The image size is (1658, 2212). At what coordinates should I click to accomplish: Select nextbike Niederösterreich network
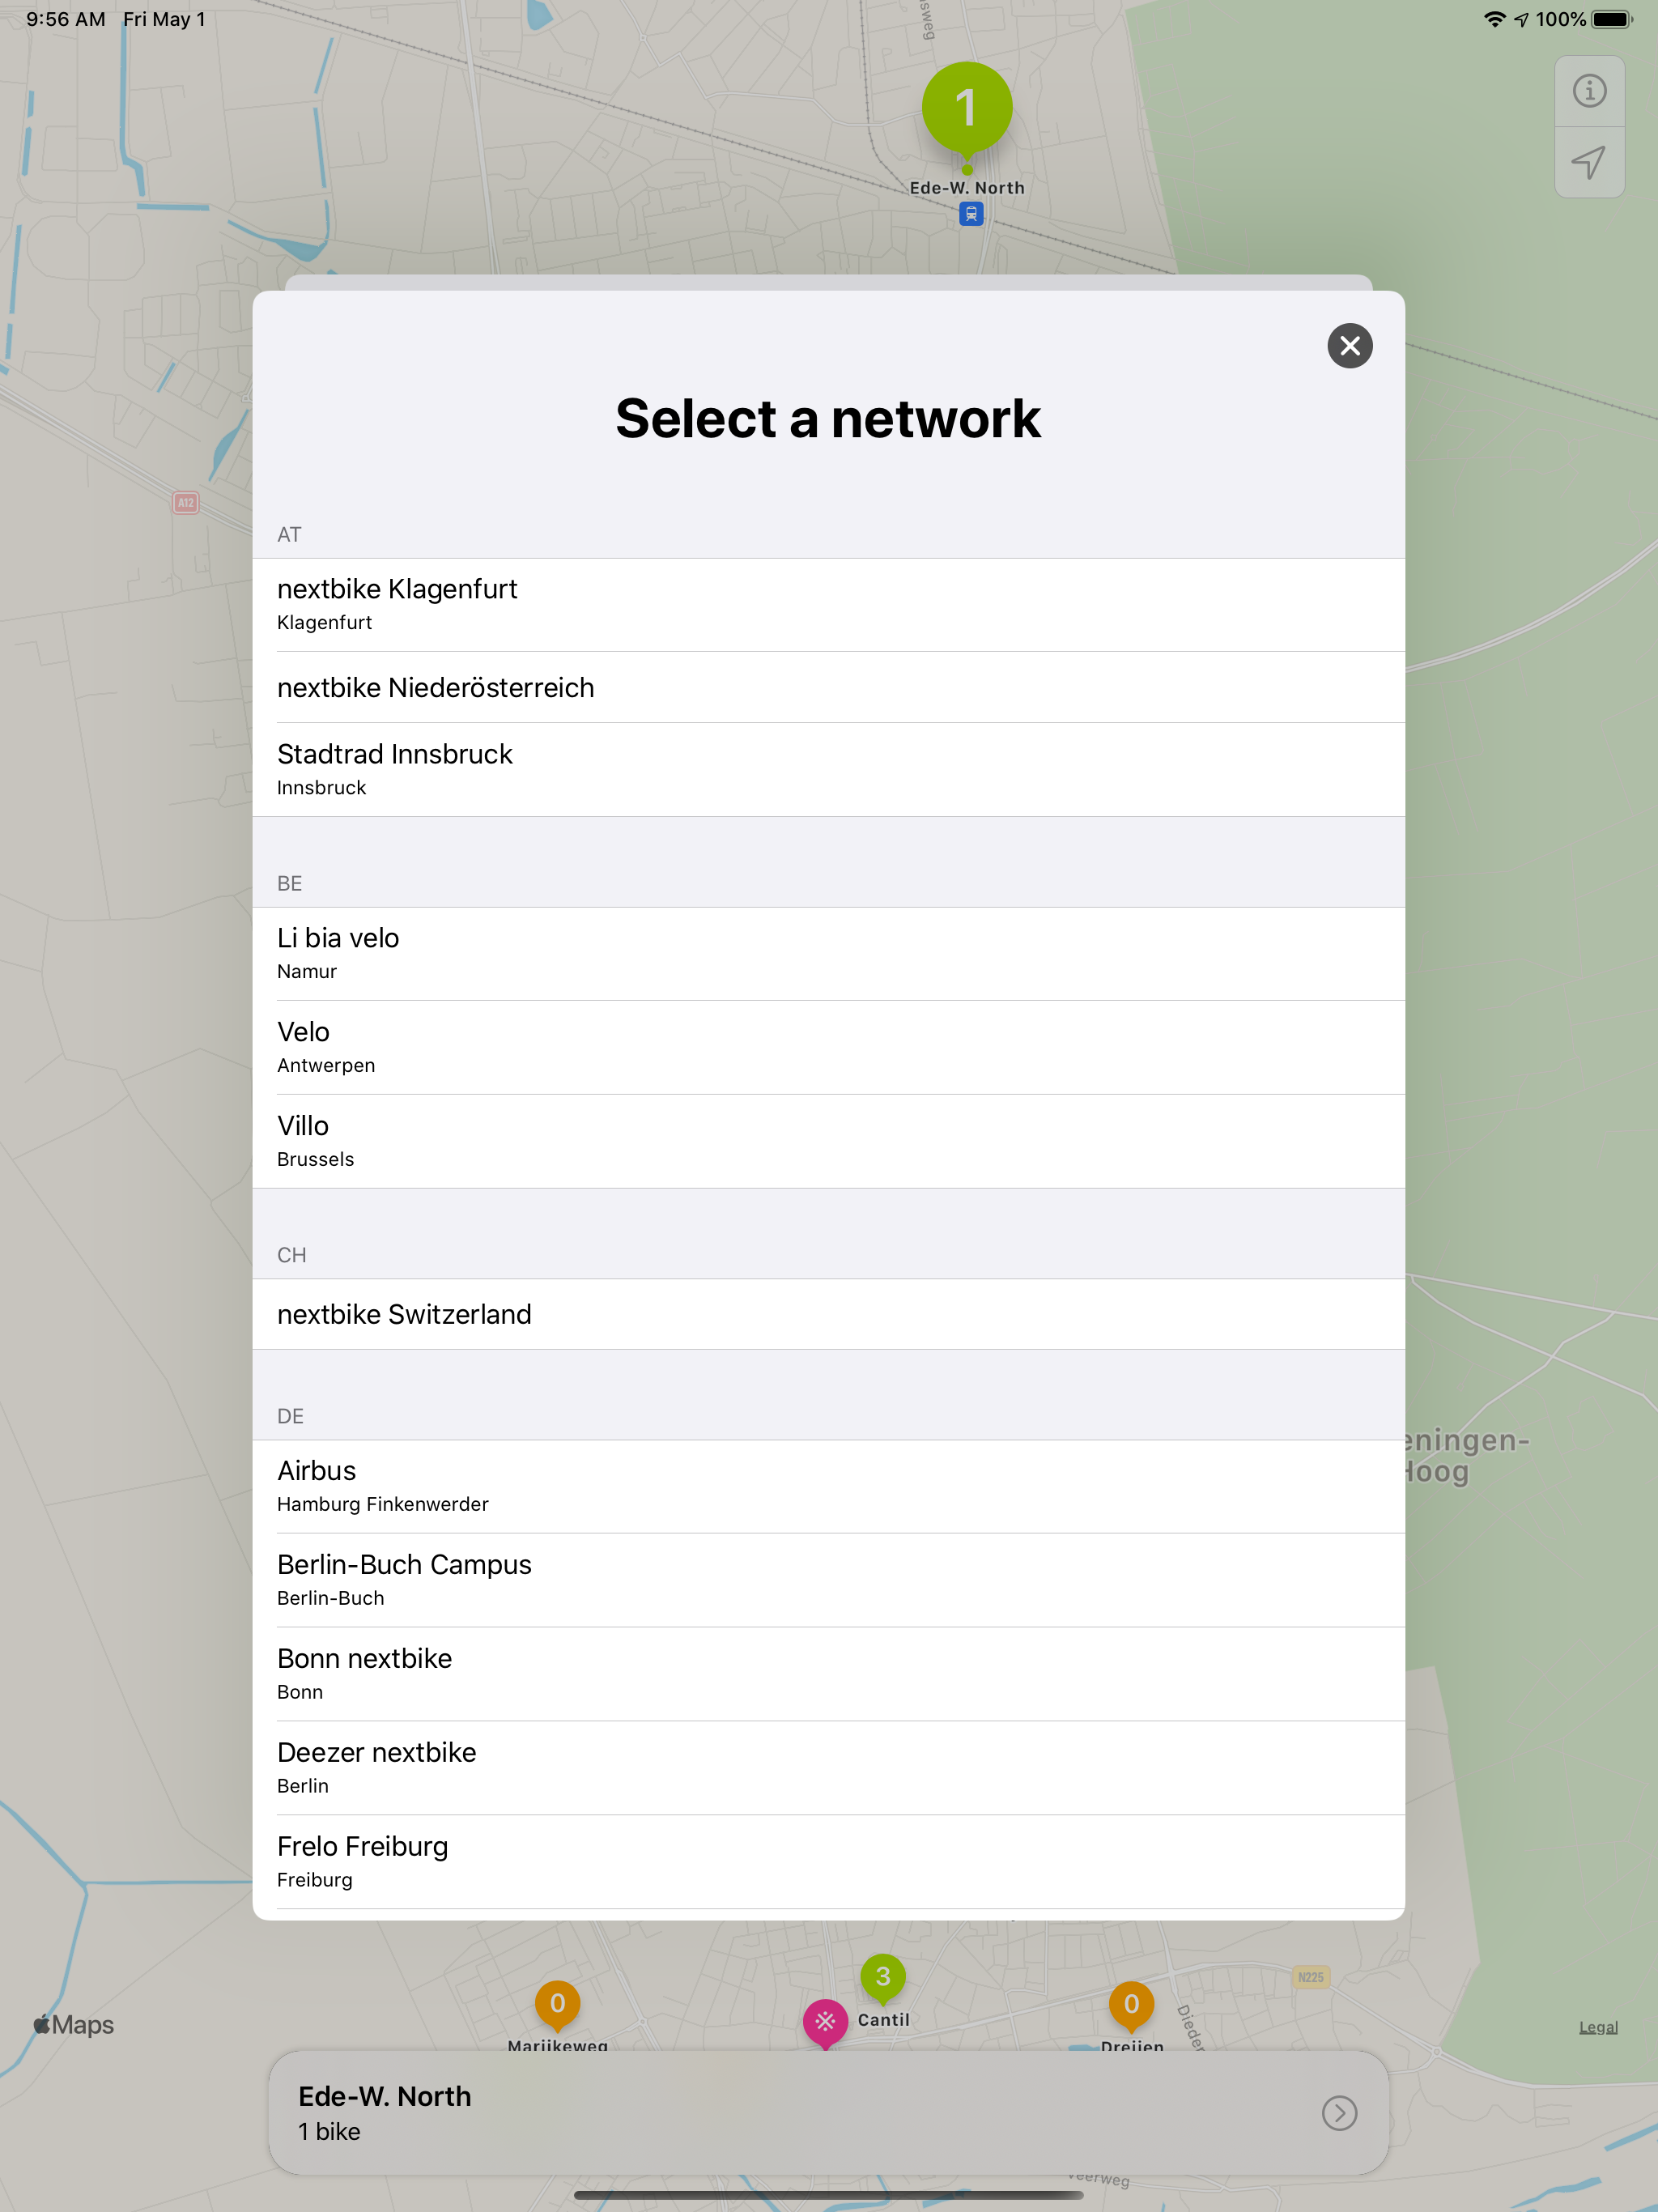coord(828,688)
